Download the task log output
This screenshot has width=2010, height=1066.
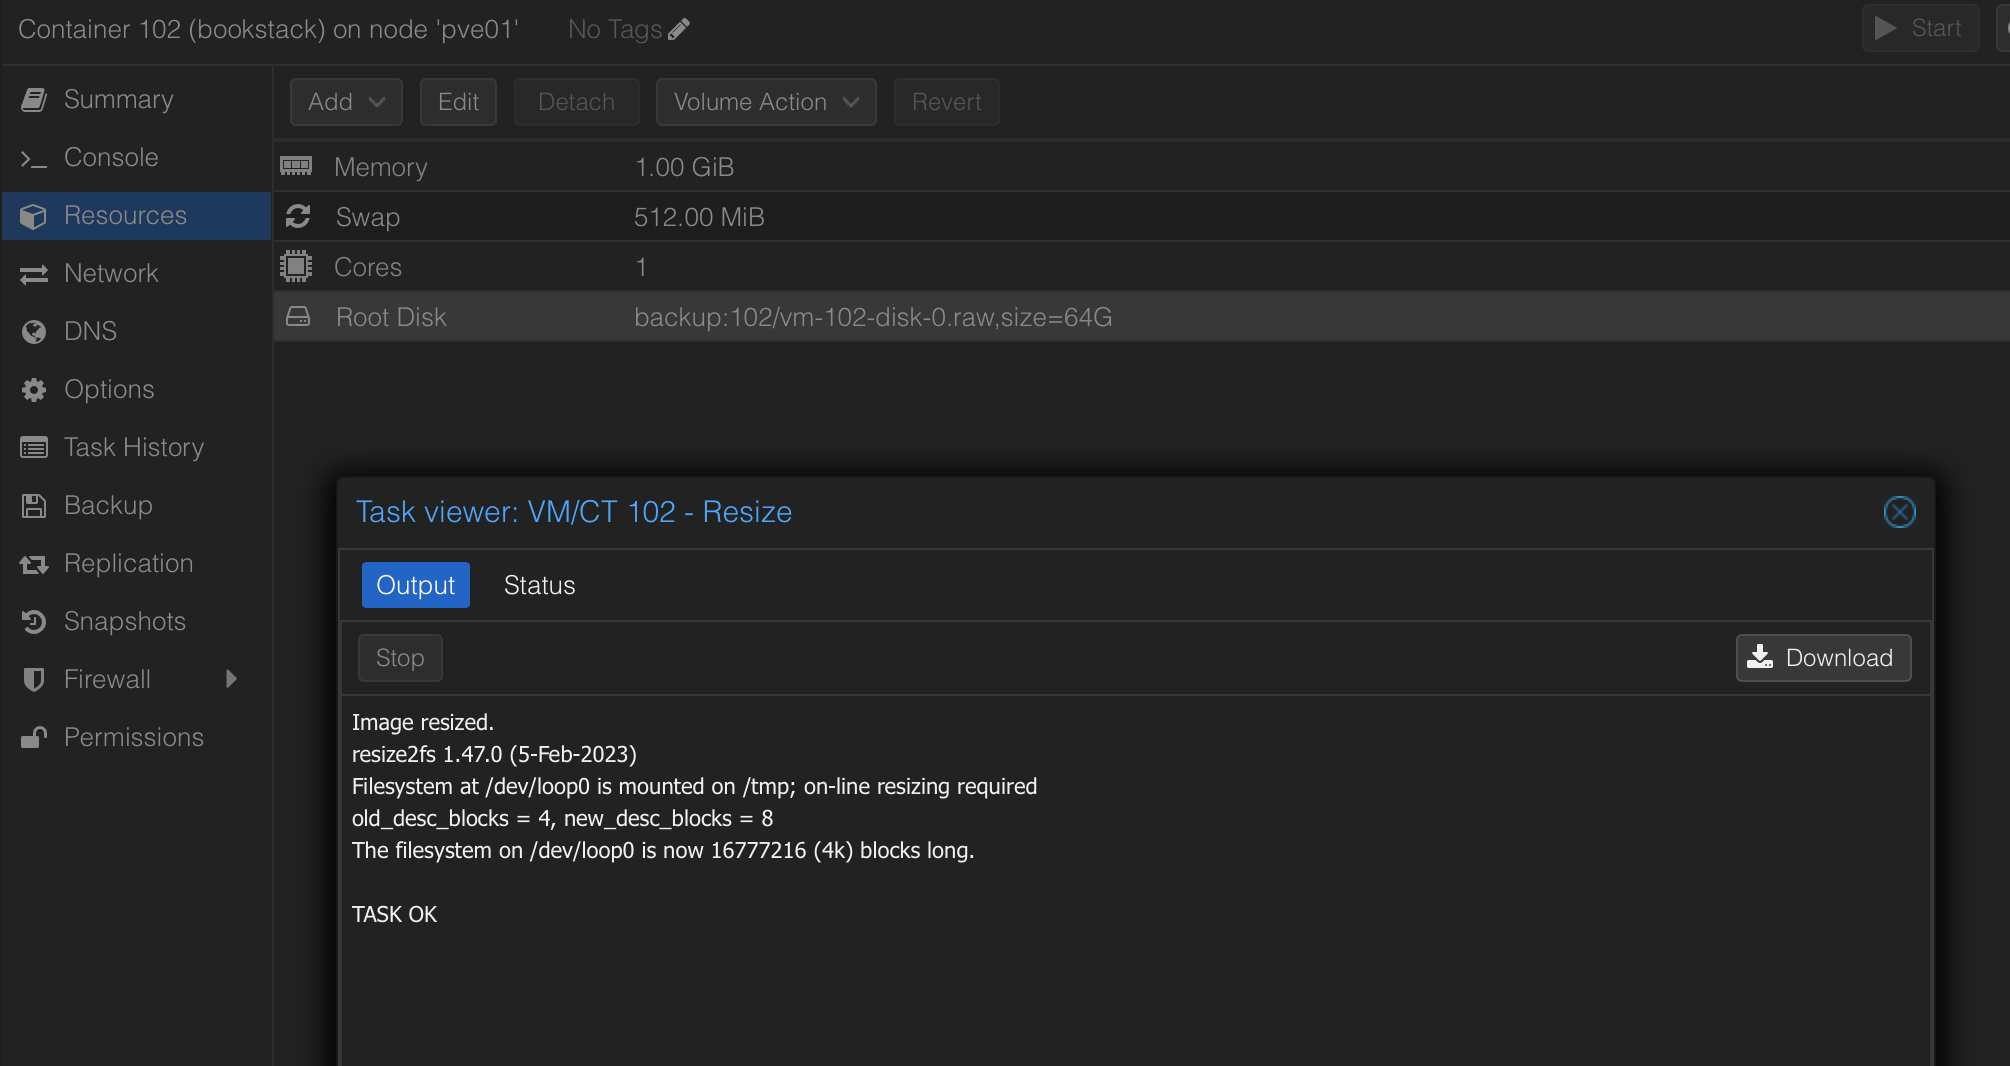(1823, 658)
